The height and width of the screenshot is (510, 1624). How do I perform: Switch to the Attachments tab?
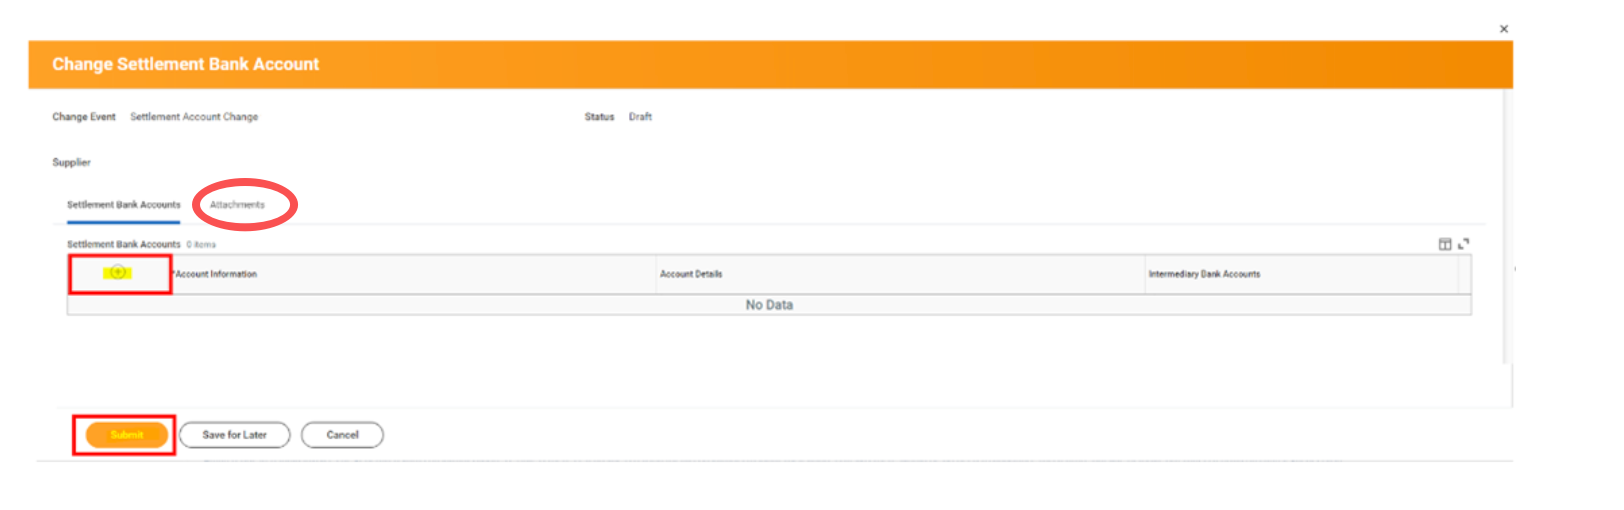pyautogui.click(x=237, y=205)
